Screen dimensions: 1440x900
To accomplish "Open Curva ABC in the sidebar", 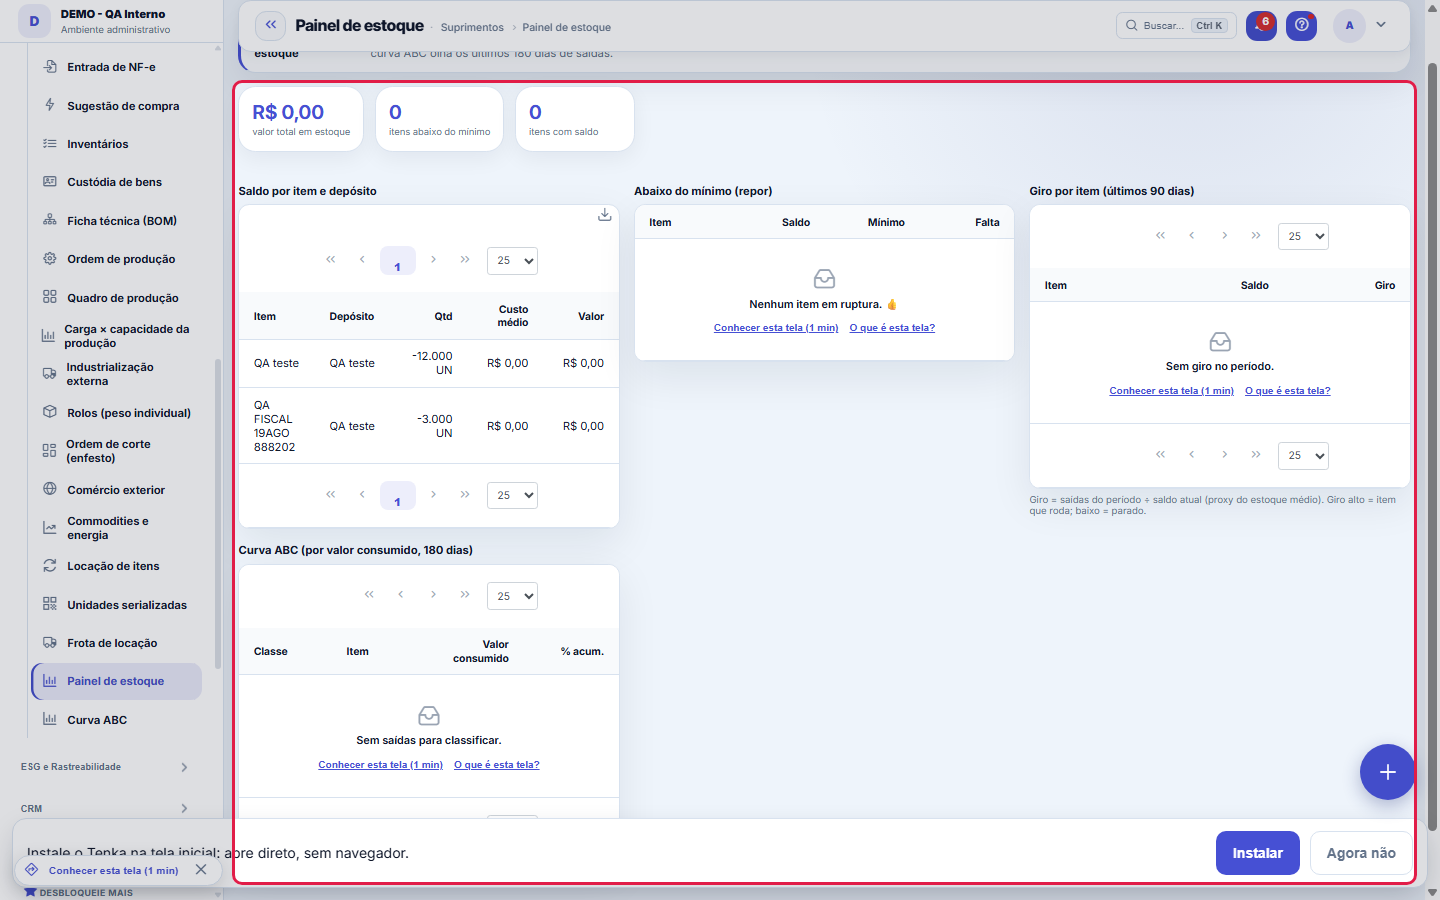I will tap(117, 720).
